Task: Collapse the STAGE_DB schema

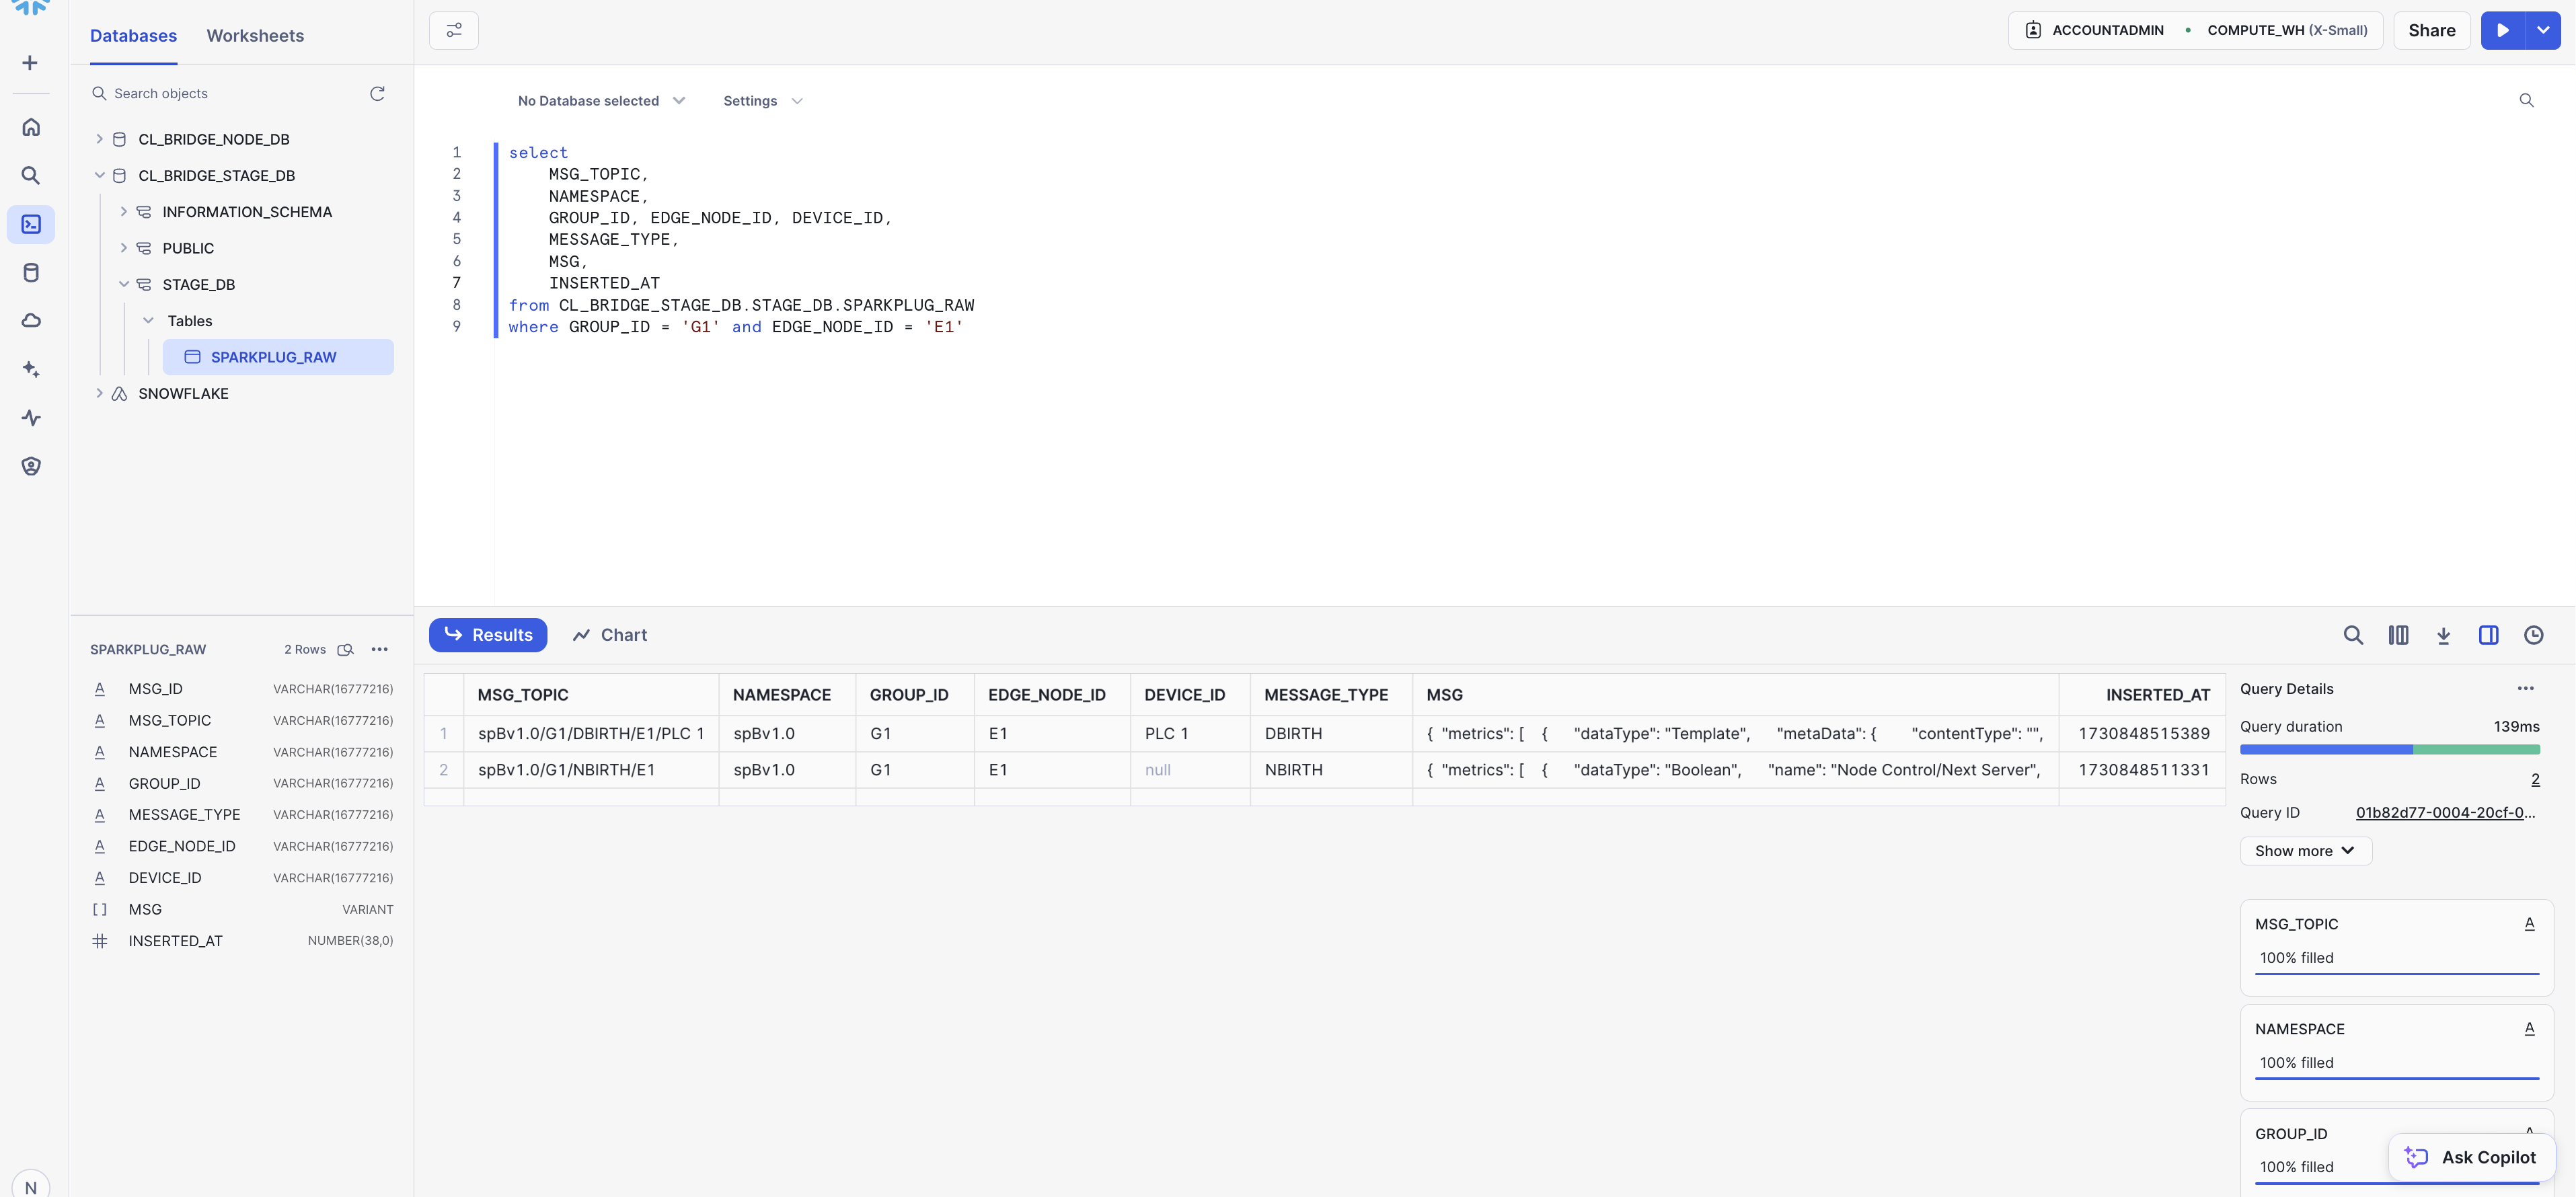Action: pos(124,284)
